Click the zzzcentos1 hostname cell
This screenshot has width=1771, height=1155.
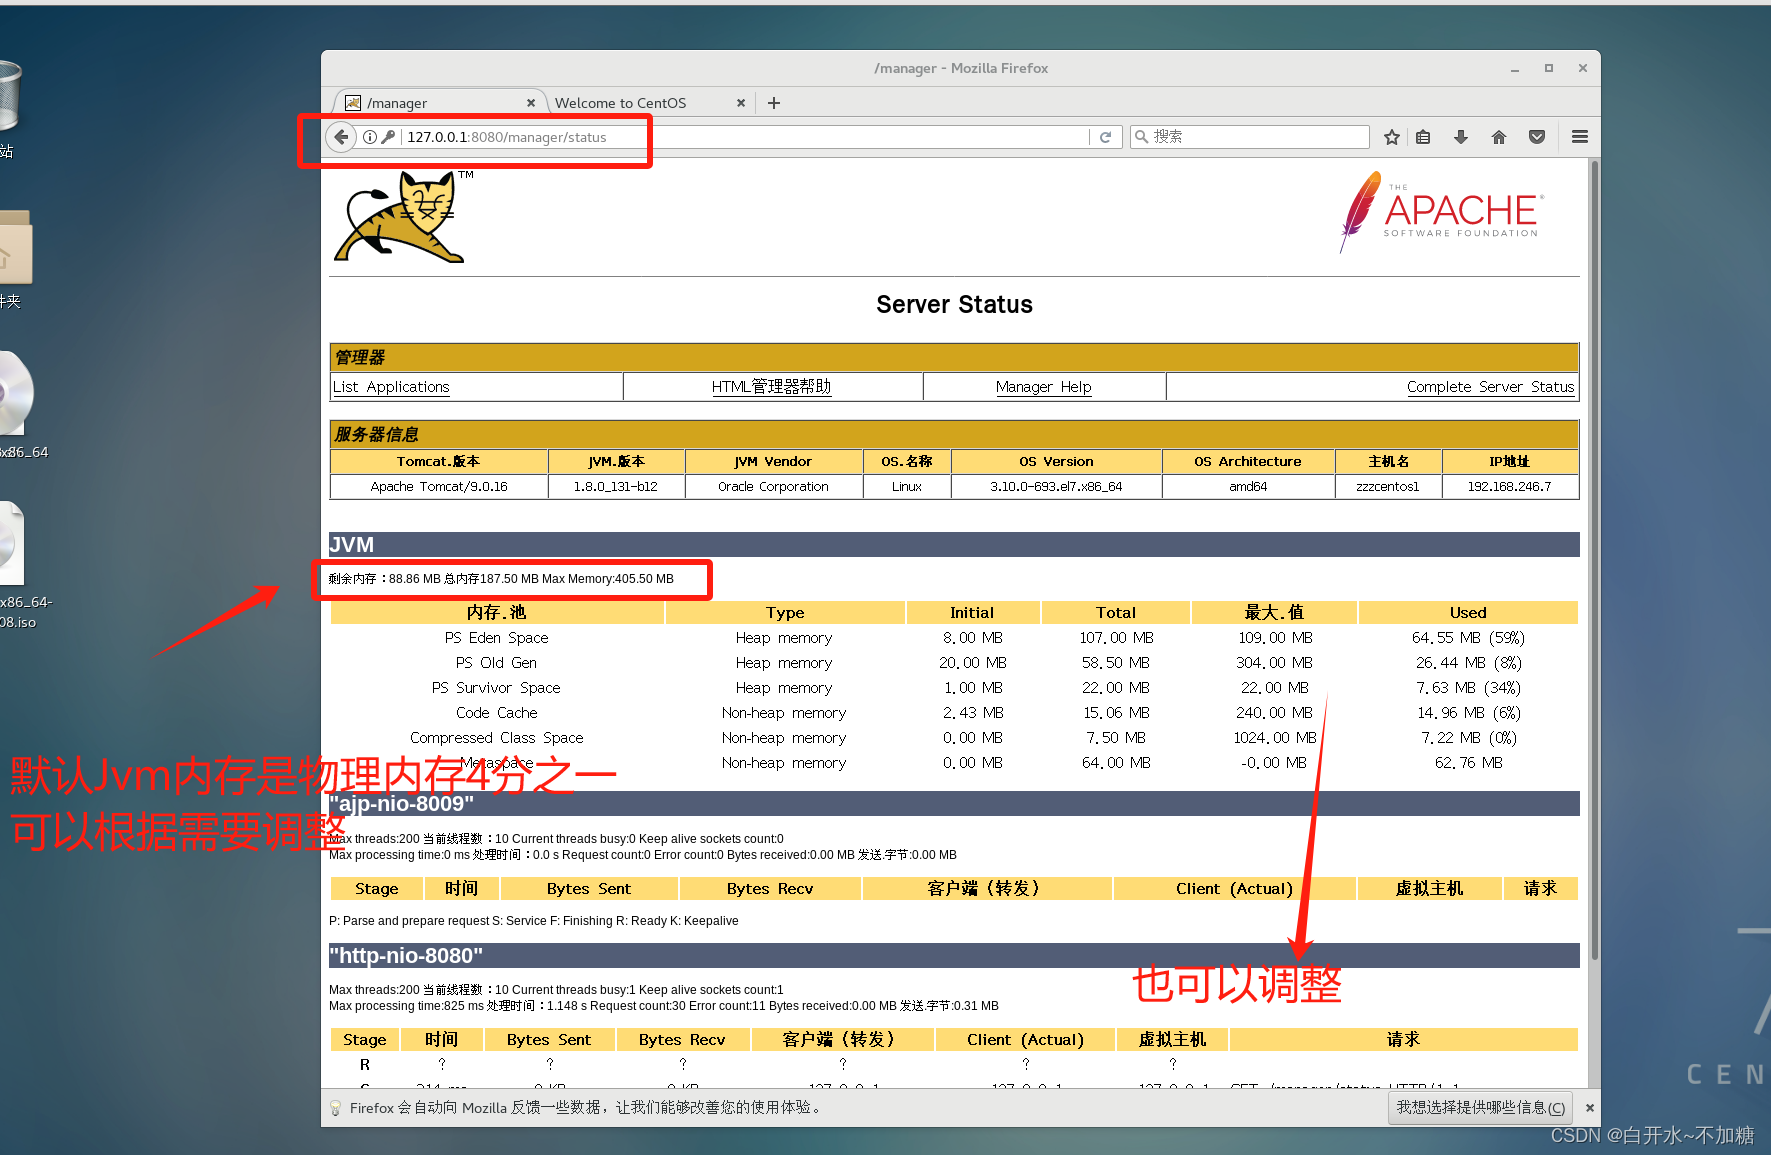click(1388, 487)
